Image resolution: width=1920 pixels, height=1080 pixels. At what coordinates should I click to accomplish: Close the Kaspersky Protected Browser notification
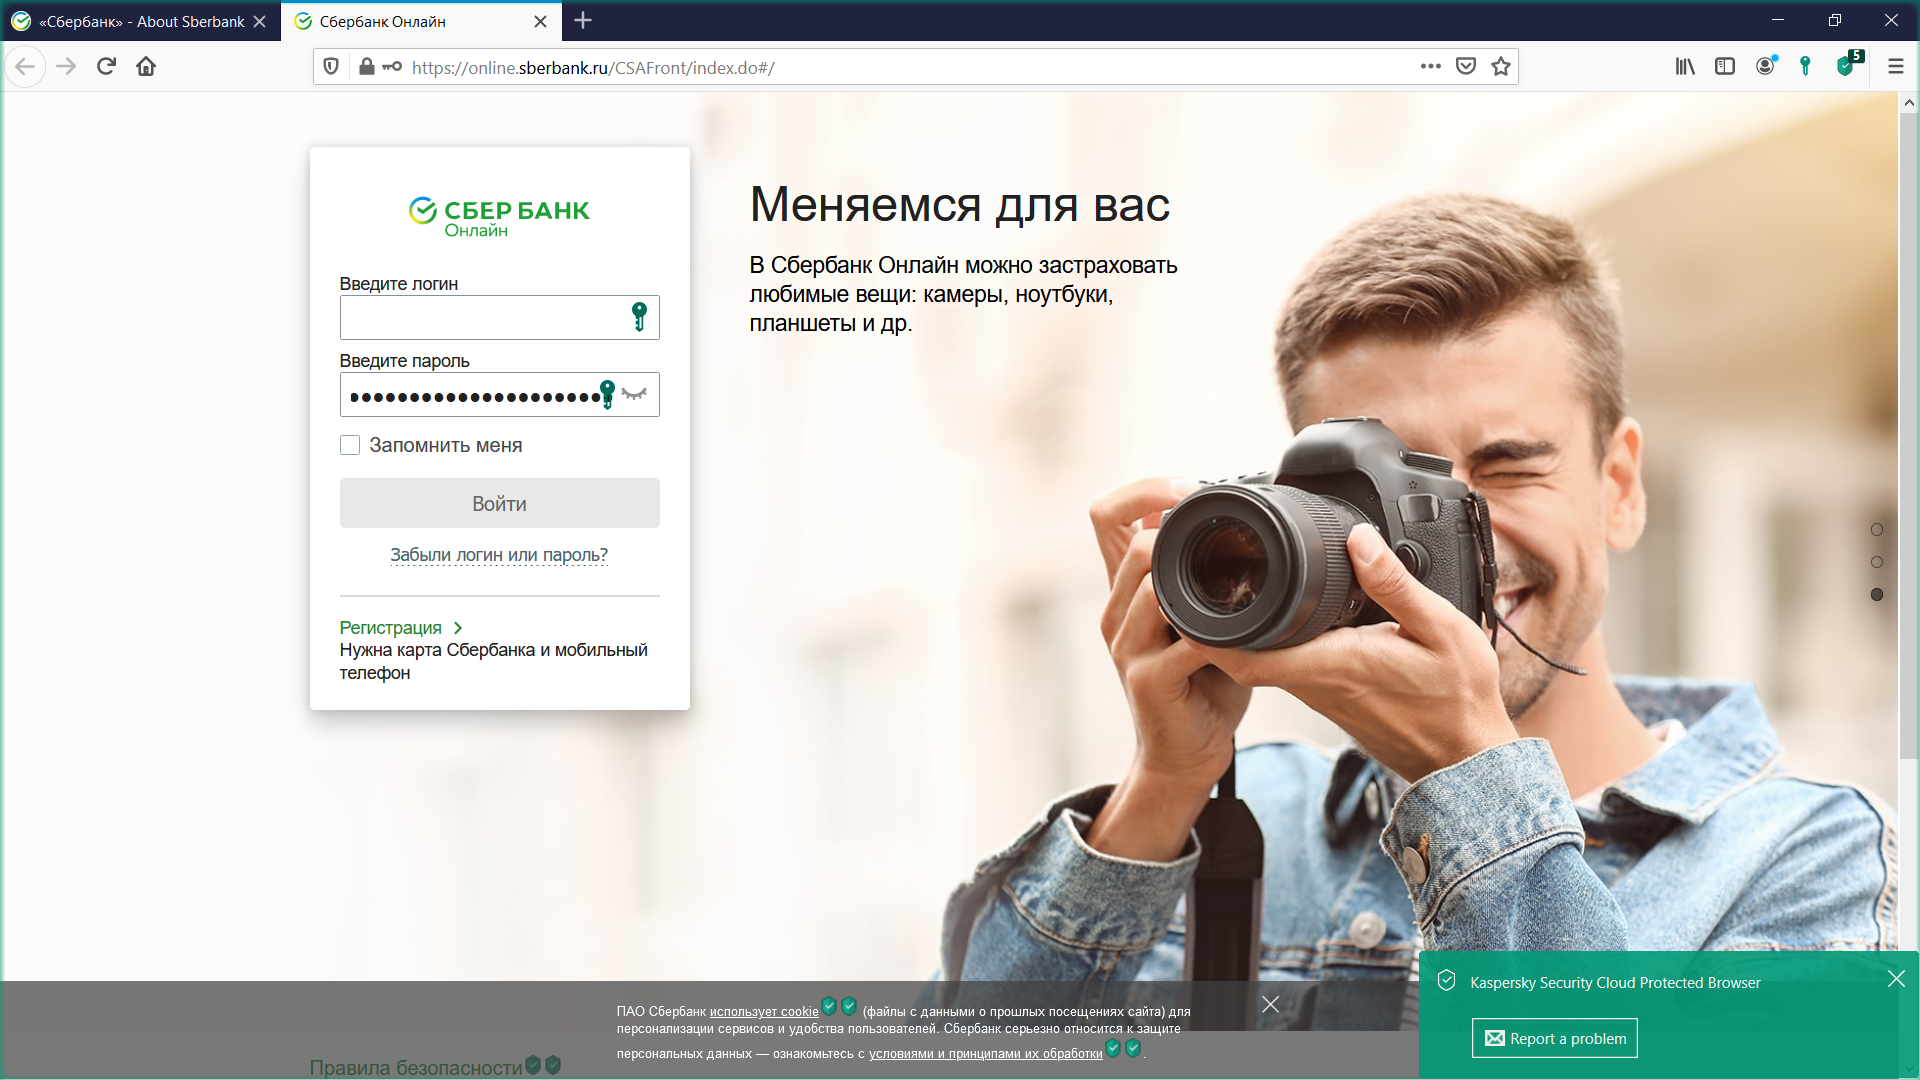pyautogui.click(x=1896, y=979)
